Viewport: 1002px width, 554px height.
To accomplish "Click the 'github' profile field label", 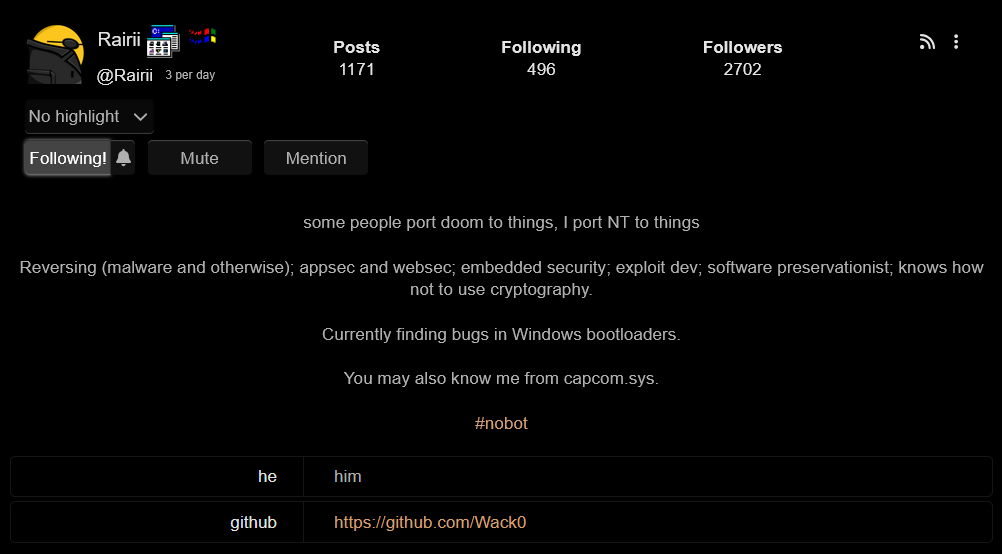I will [x=253, y=522].
